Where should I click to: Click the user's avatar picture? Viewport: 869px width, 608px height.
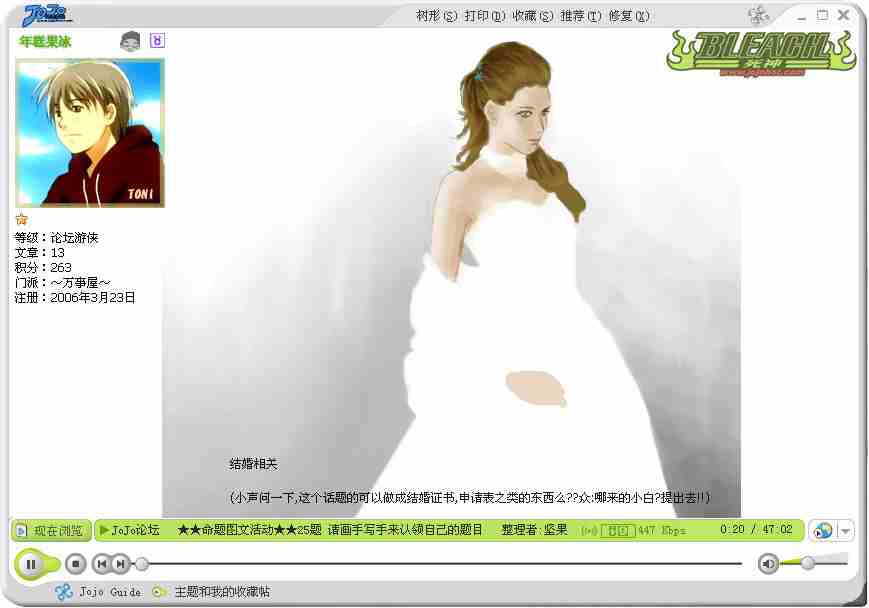(89, 132)
